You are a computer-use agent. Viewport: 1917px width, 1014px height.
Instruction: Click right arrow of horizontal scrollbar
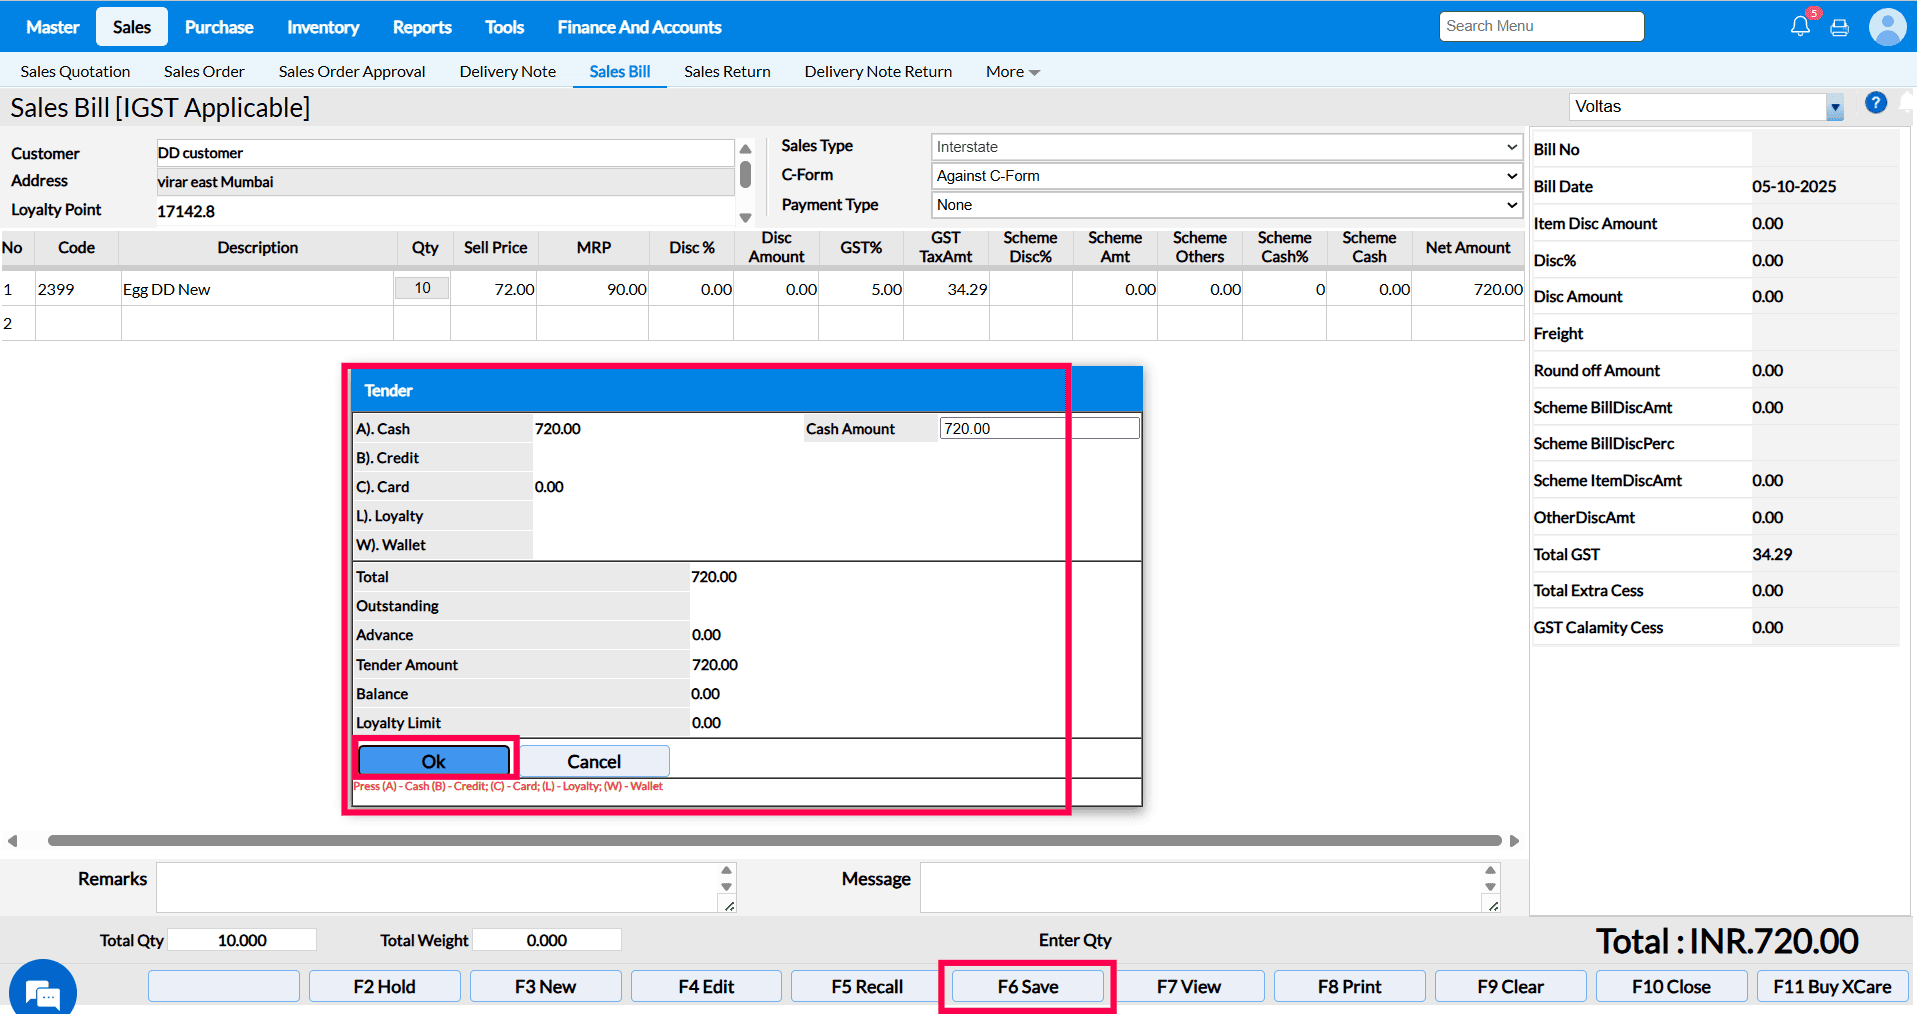tap(1514, 841)
